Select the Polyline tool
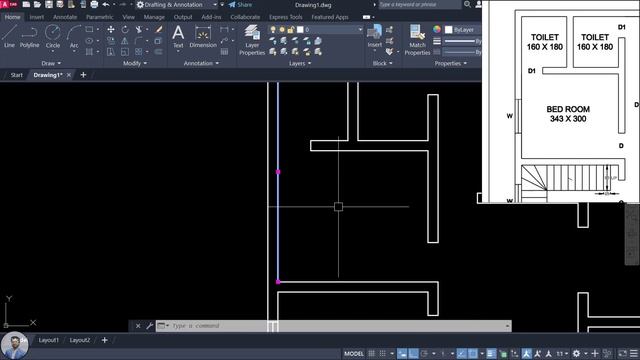The image size is (640, 360). pyautogui.click(x=29, y=37)
